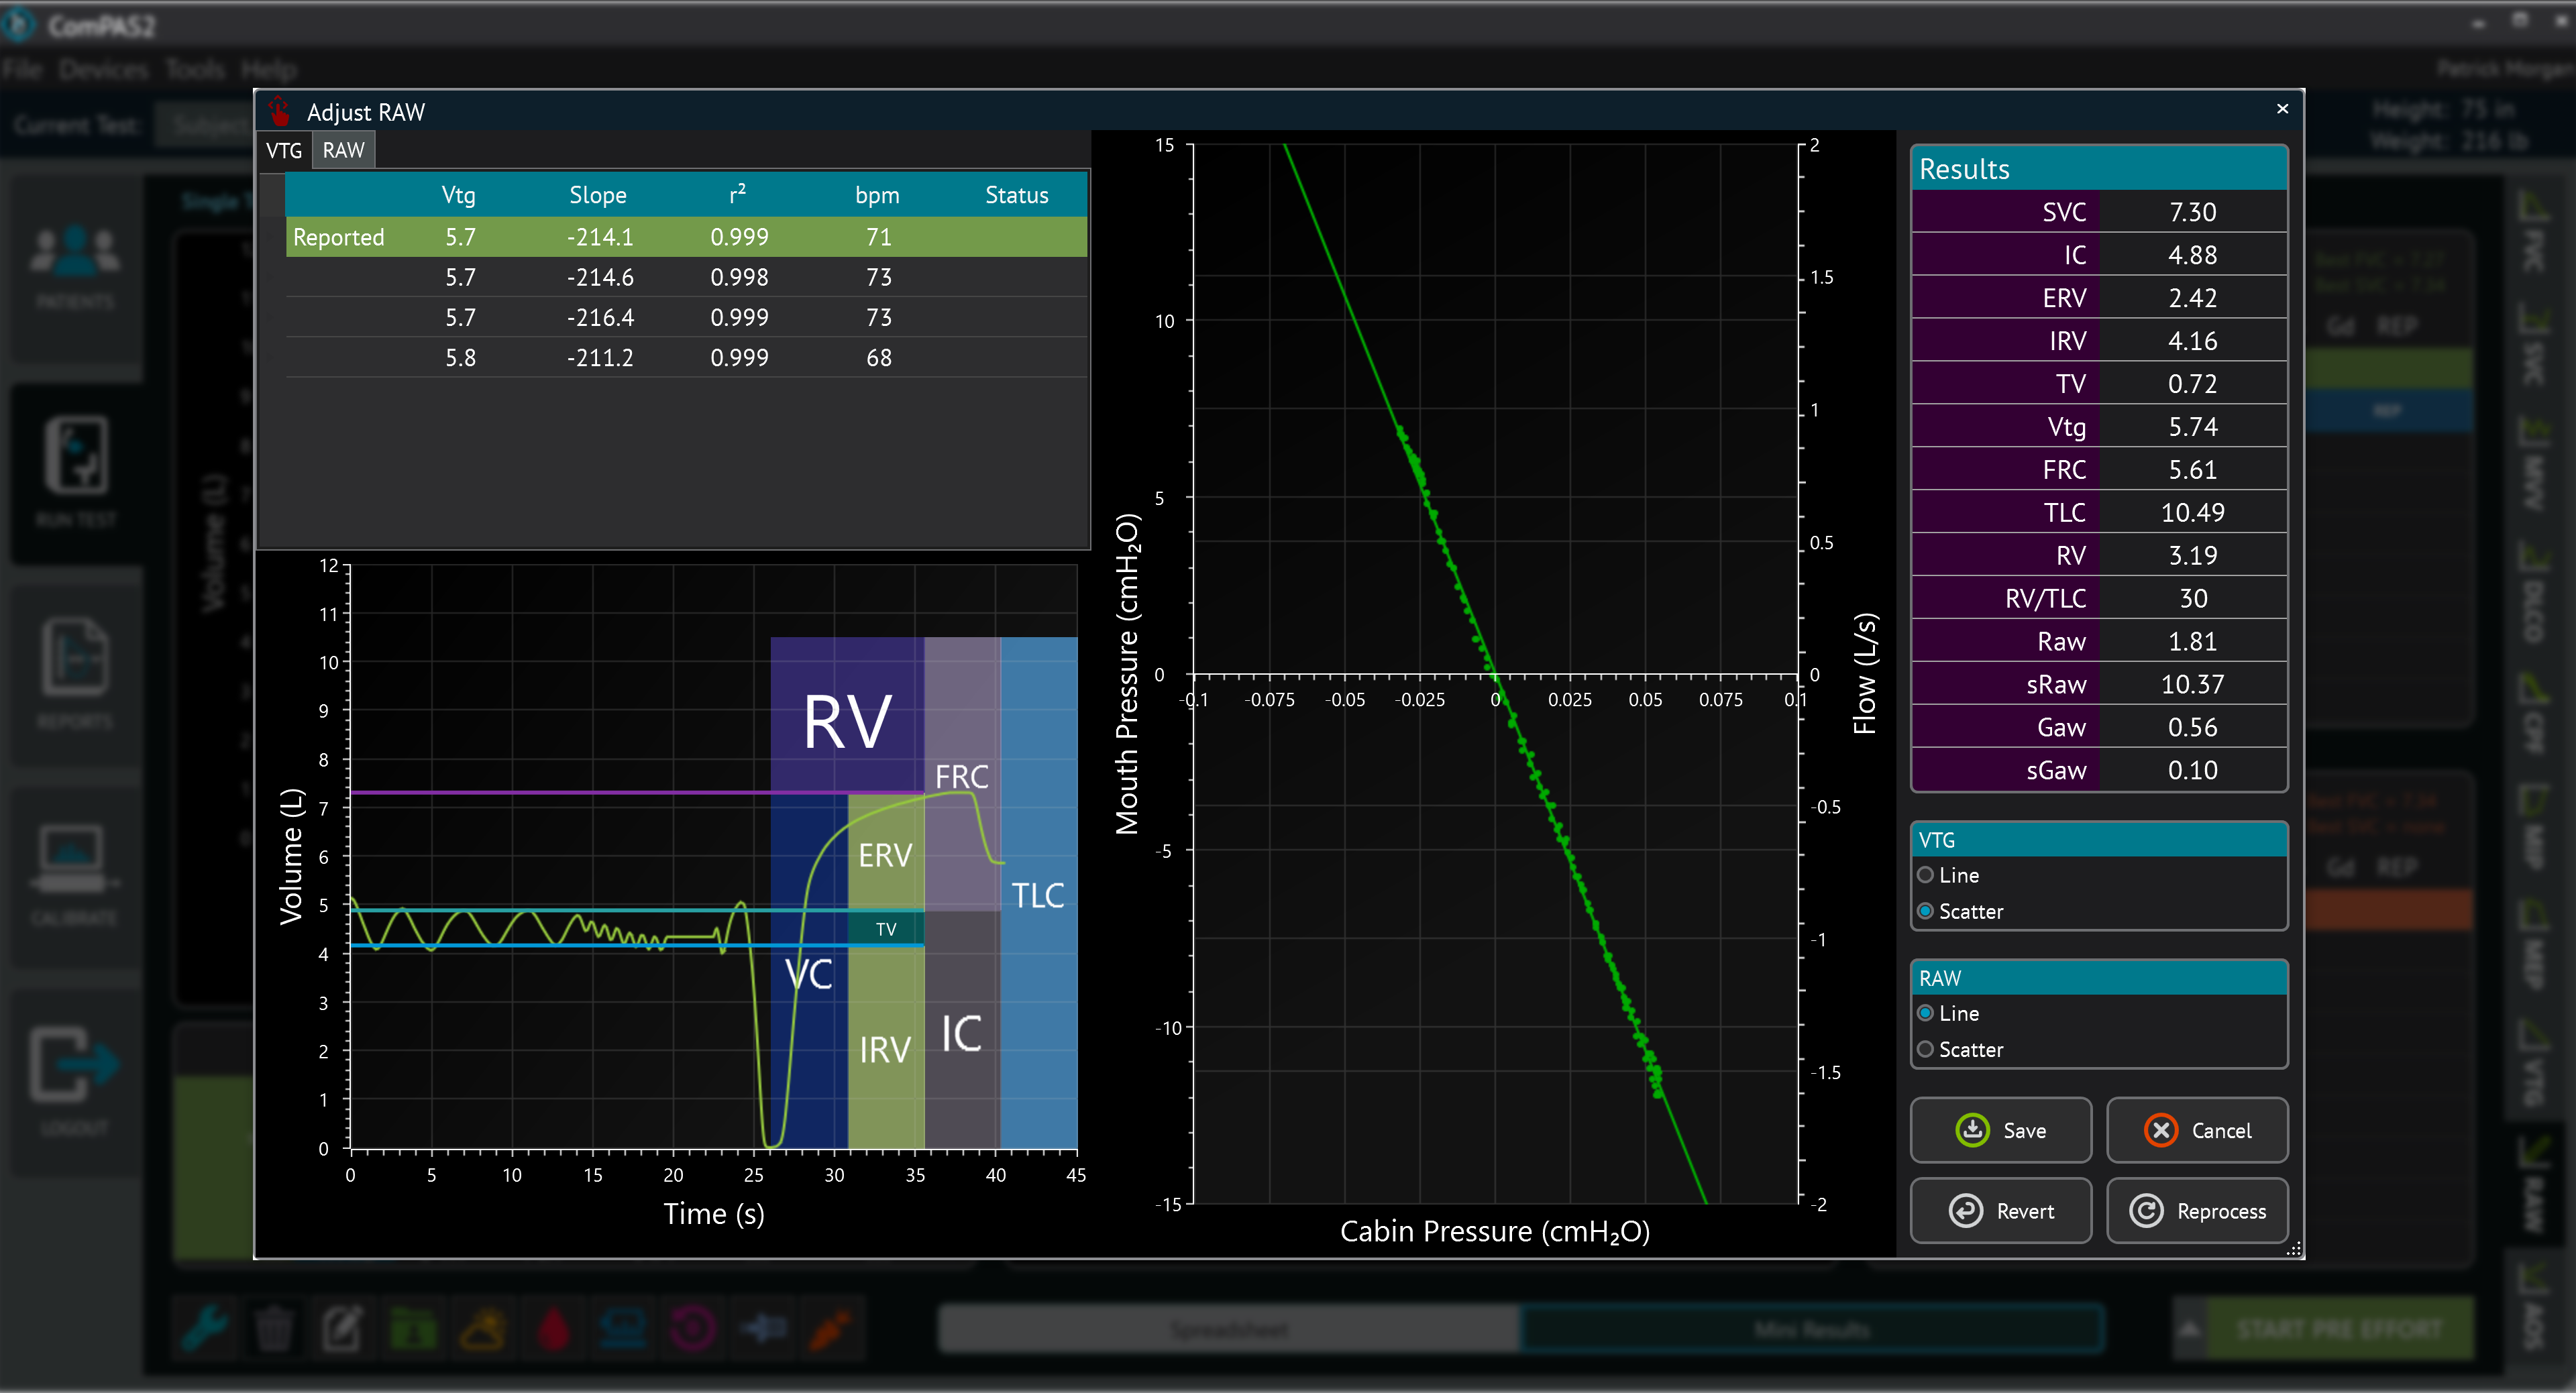Select Scatter display under RAW options
The width and height of the screenshot is (2576, 1393).
(x=1960, y=1049)
